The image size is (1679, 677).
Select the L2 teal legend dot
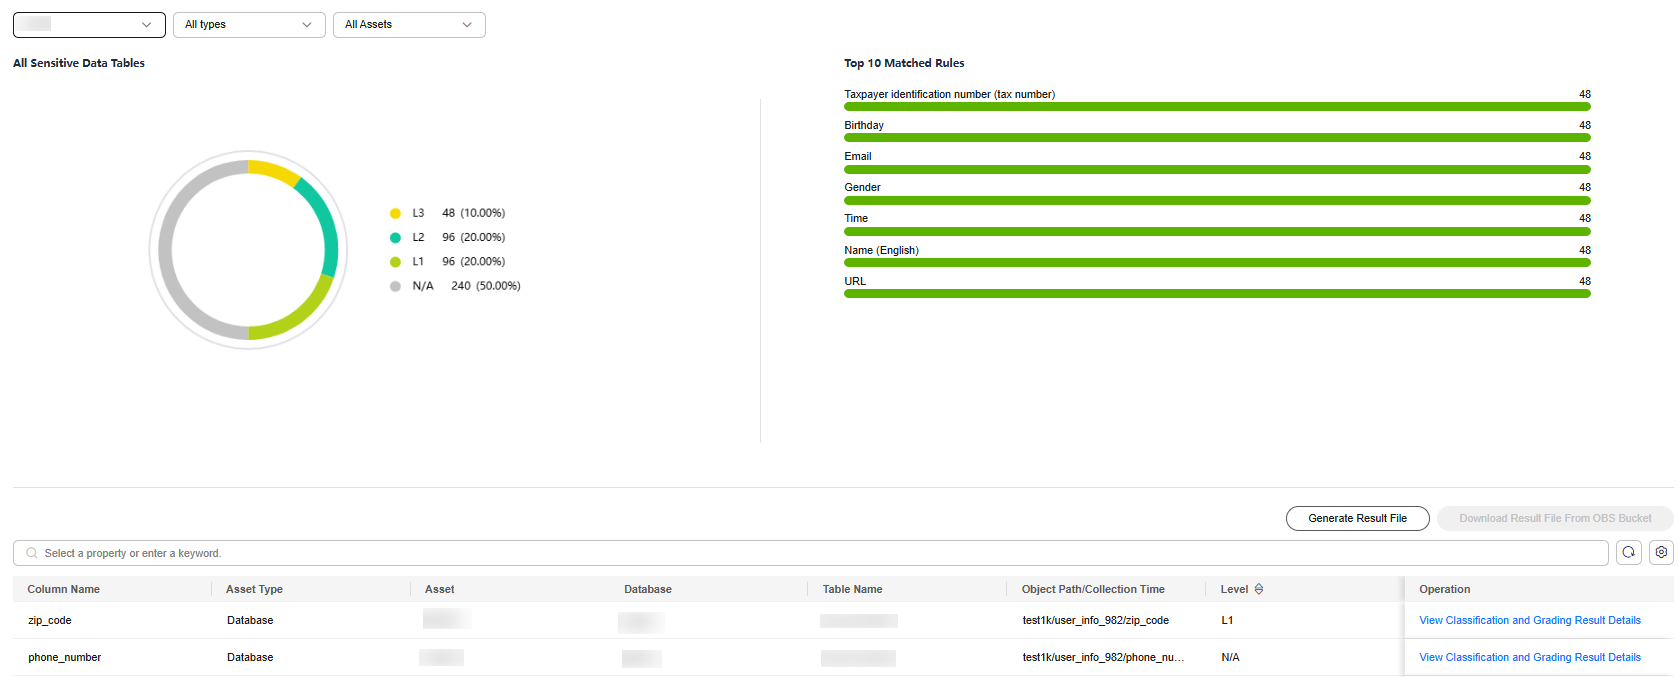point(395,237)
